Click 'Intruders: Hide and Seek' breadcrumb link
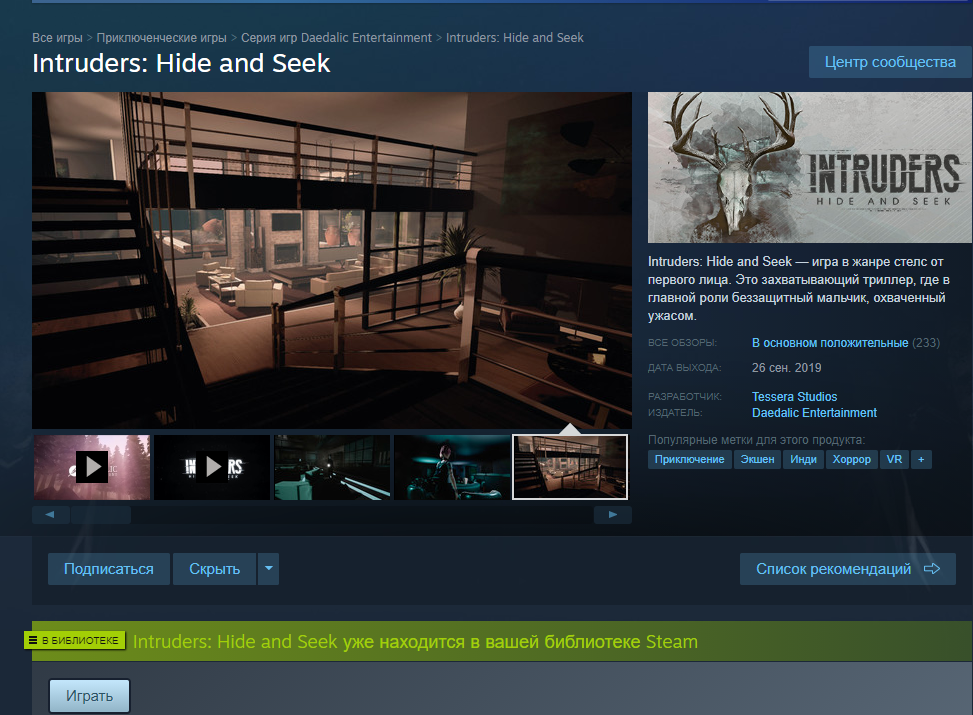 [x=514, y=38]
